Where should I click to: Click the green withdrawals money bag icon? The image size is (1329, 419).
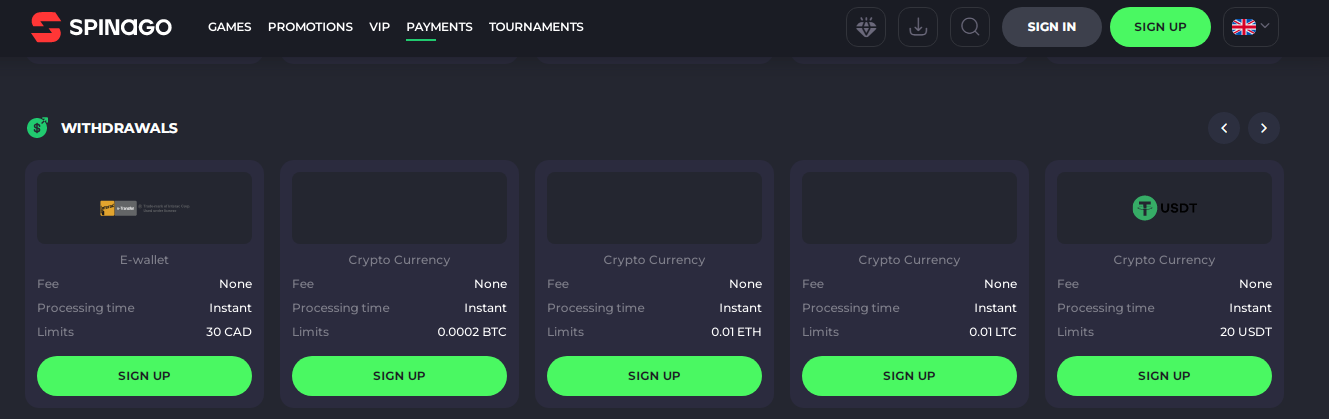[38, 128]
